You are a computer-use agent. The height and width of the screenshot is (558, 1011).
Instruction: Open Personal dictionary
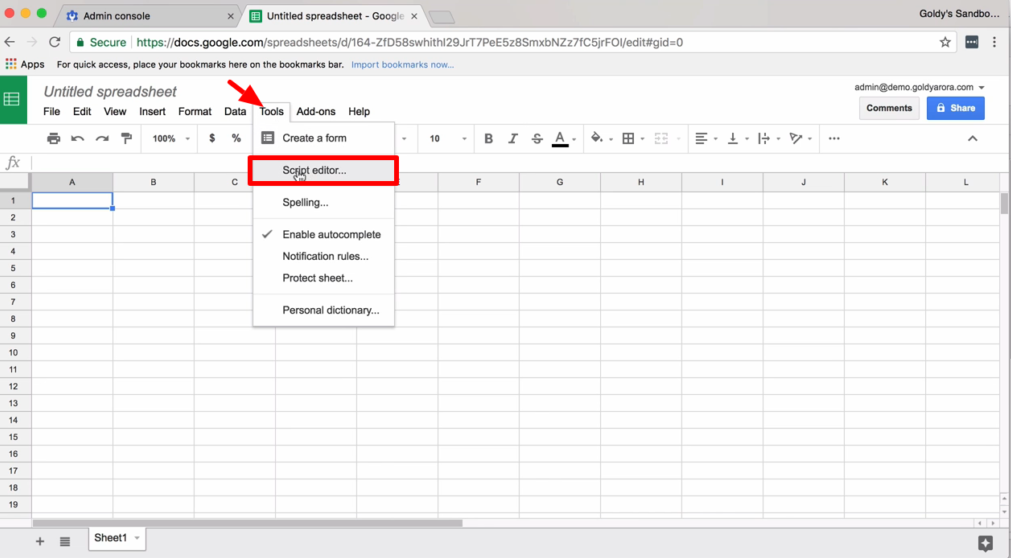tap(323, 310)
